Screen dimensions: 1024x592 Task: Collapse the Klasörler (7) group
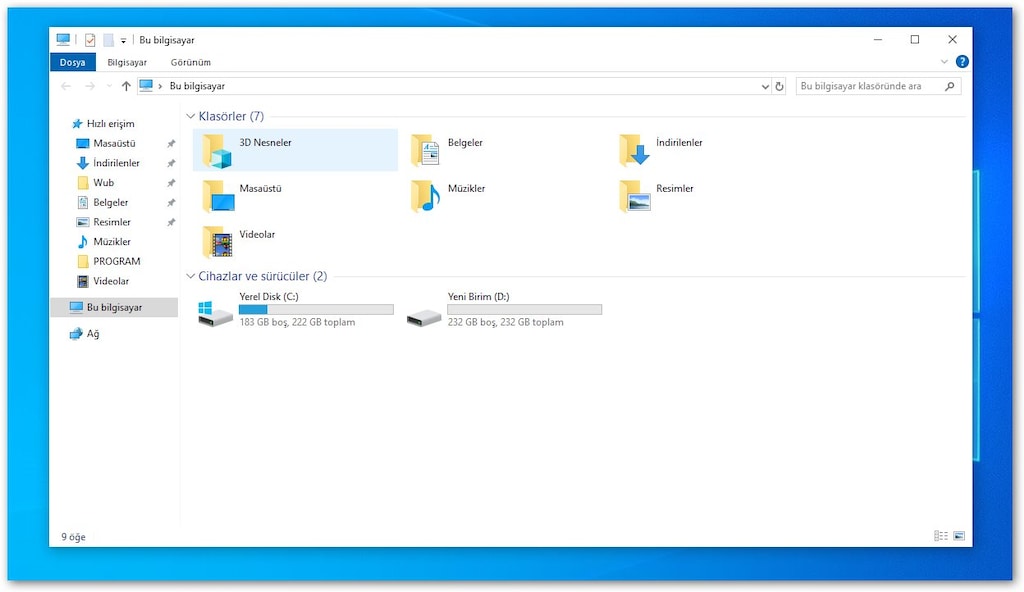191,116
